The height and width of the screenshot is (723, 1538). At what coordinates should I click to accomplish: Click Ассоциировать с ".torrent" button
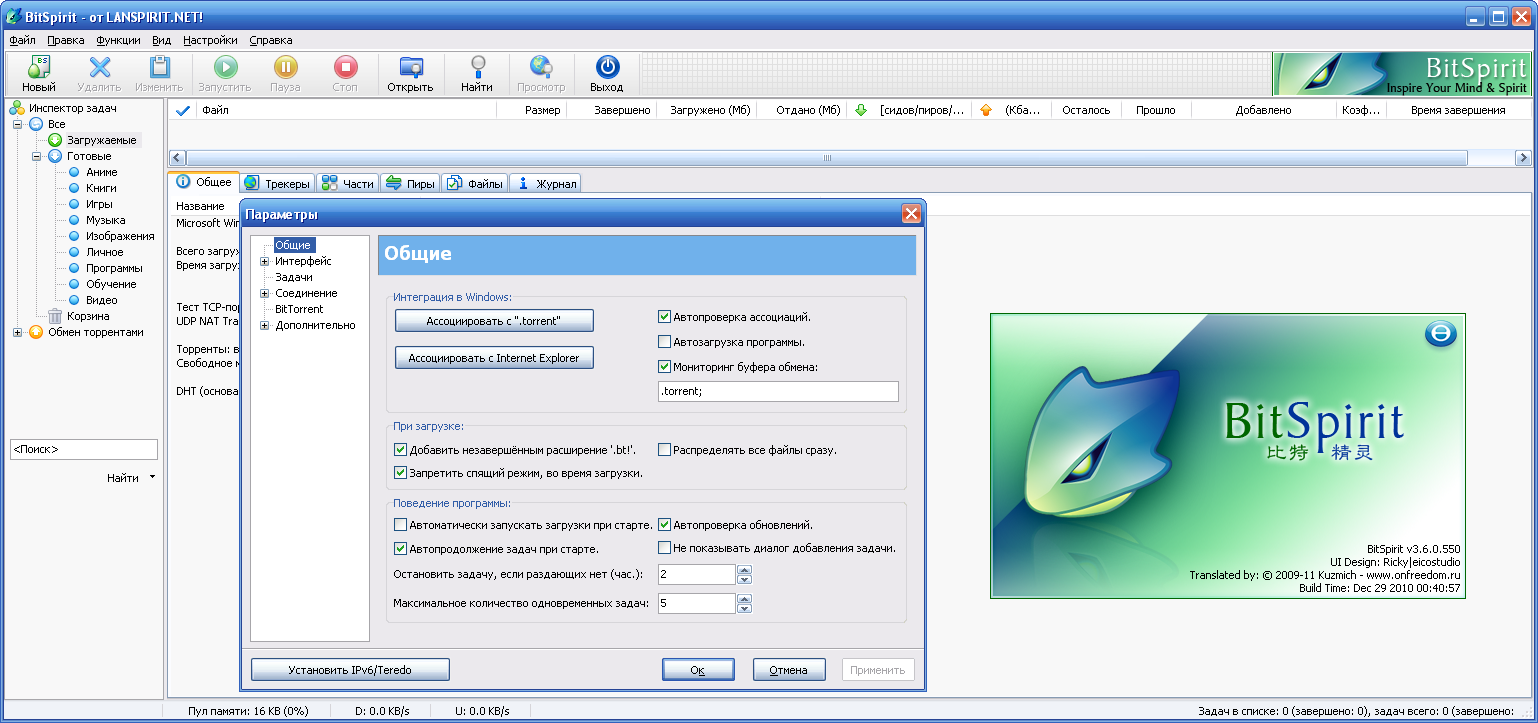click(x=494, y=320)
